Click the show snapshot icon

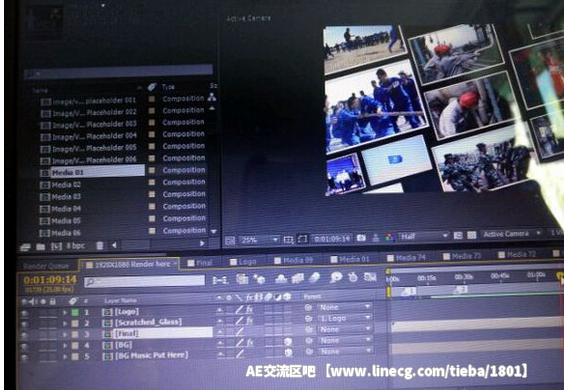pos(376,238)
